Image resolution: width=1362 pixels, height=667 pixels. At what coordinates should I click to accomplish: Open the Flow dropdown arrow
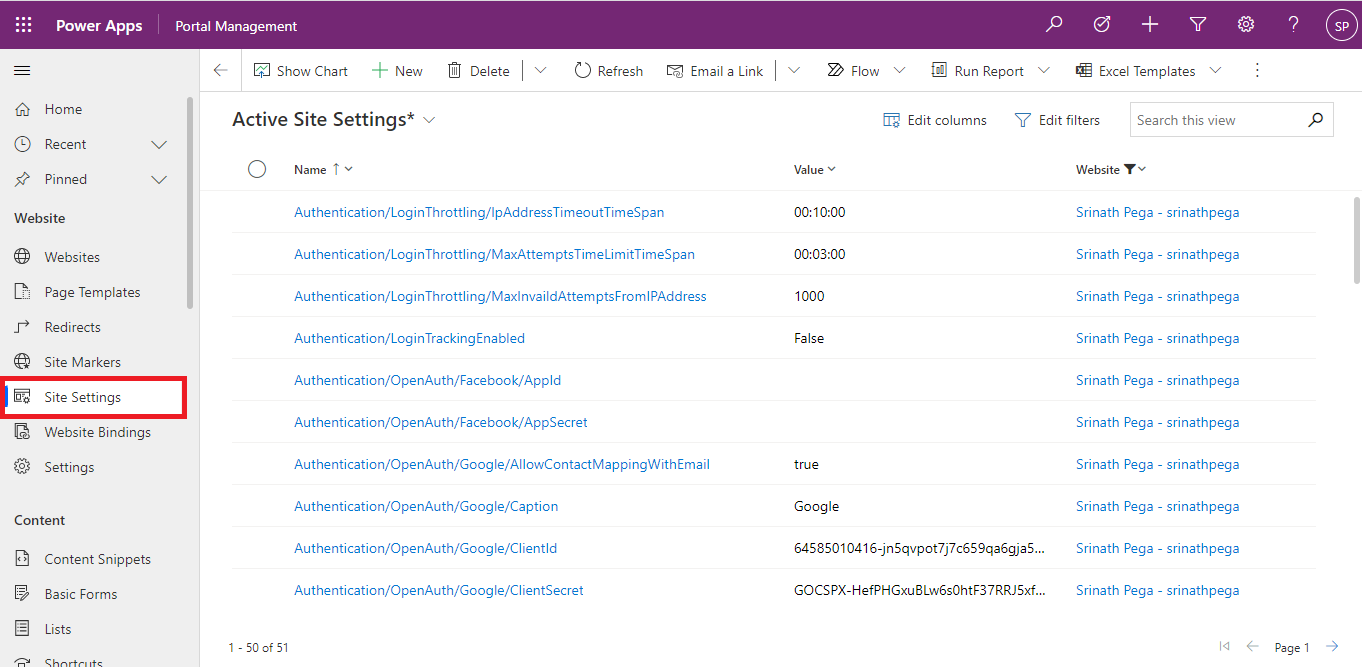(x=899, y=71)
